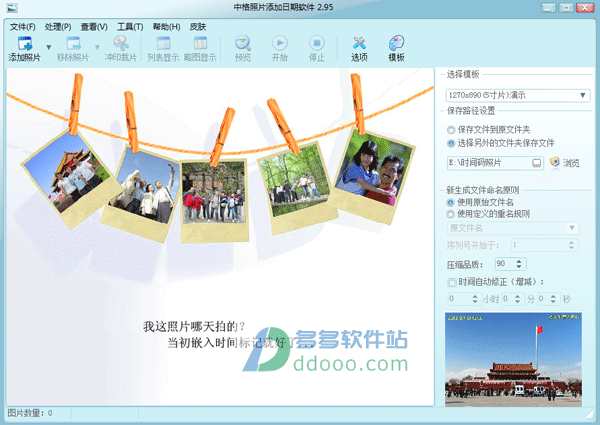Select the 冲印裁片 crop tool icon
Image resolution: width=600 pixels, height=425 pixels.
[121, 43]
